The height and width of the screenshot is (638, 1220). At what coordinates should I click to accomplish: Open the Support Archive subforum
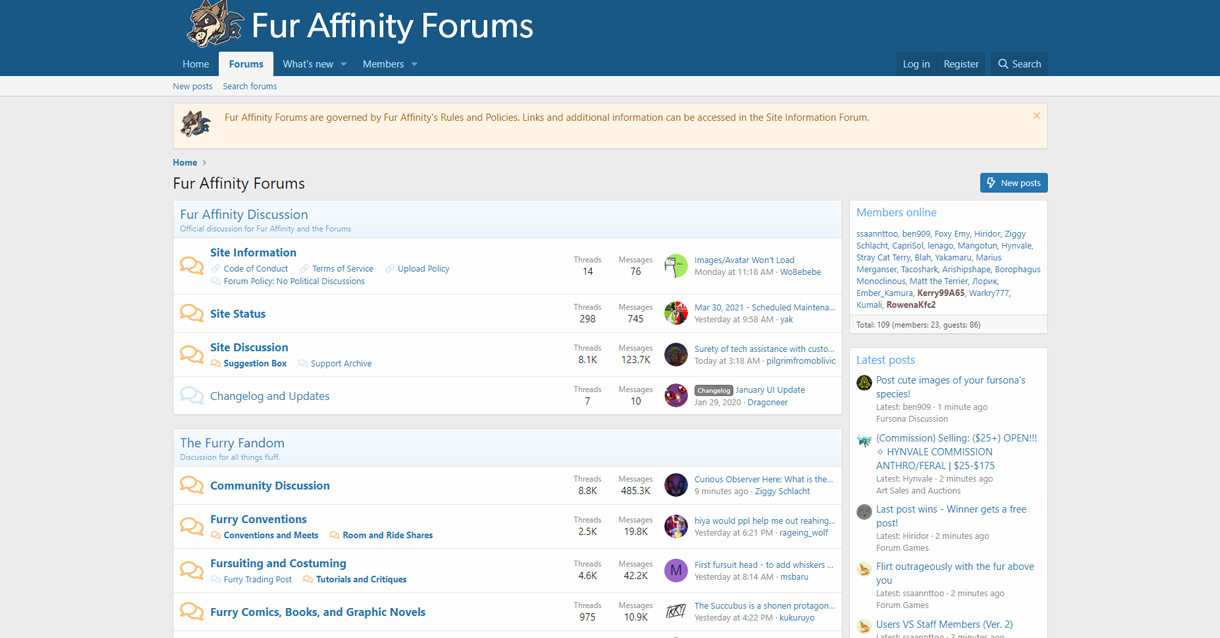pos(341,364)
